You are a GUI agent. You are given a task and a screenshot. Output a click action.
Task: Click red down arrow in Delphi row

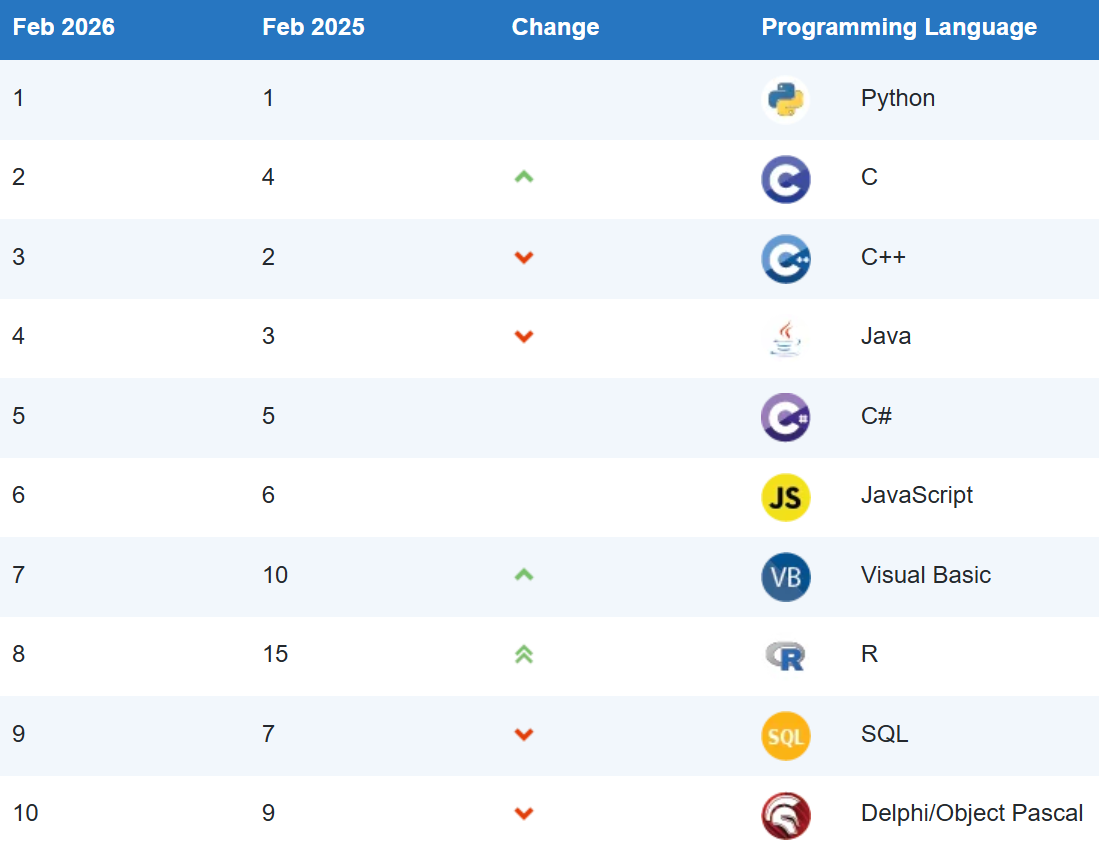point(524,813)
